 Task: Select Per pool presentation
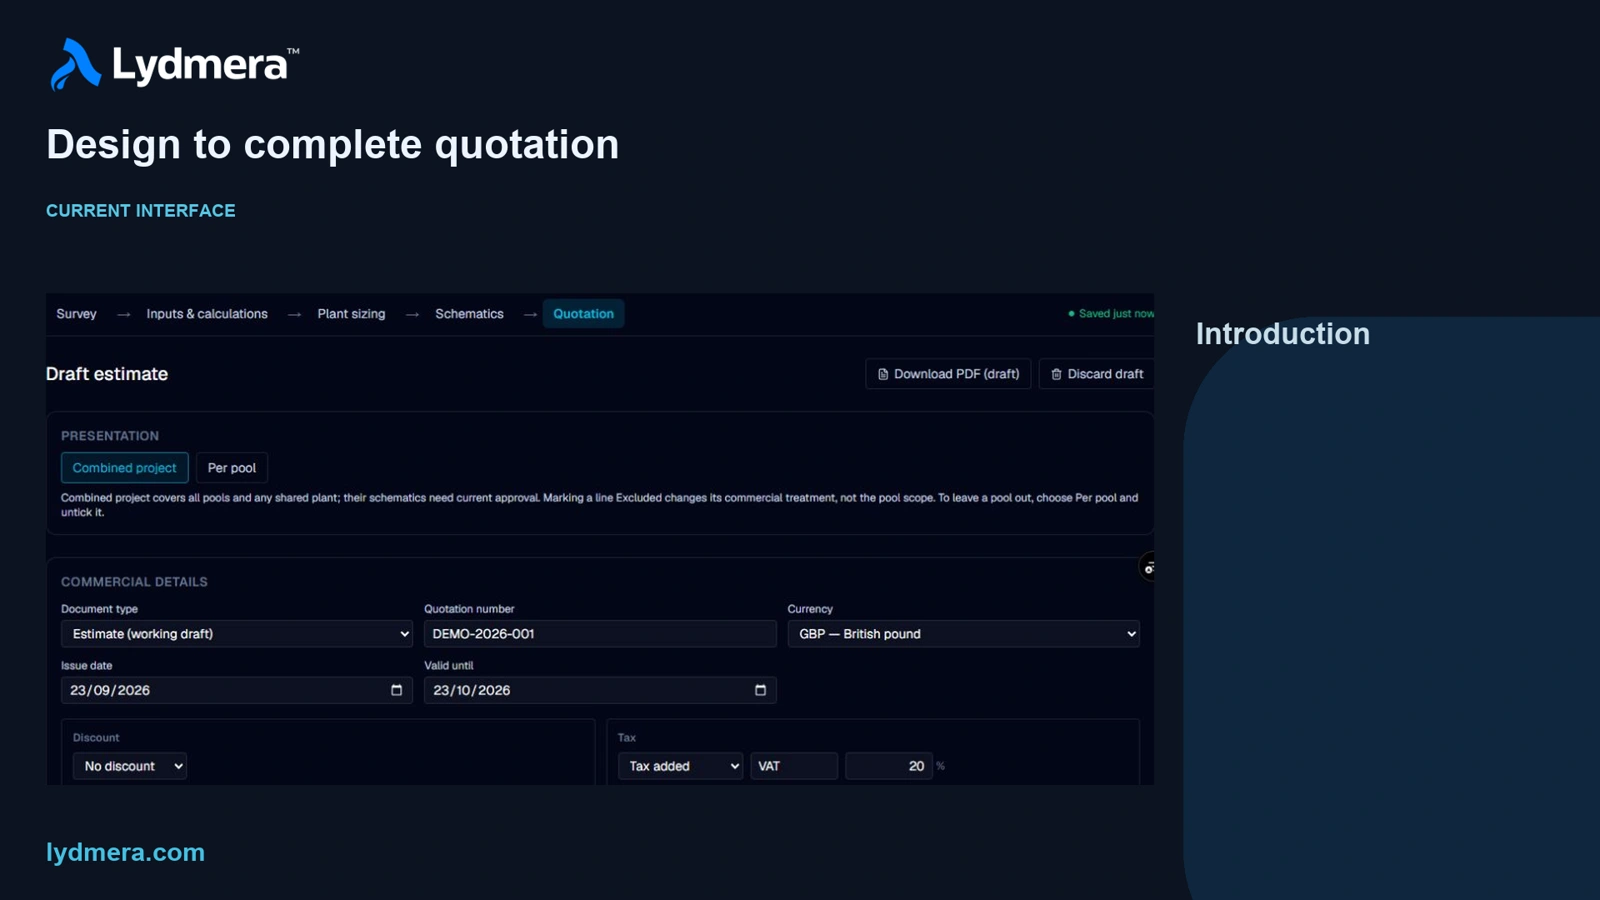click(232, 468)
